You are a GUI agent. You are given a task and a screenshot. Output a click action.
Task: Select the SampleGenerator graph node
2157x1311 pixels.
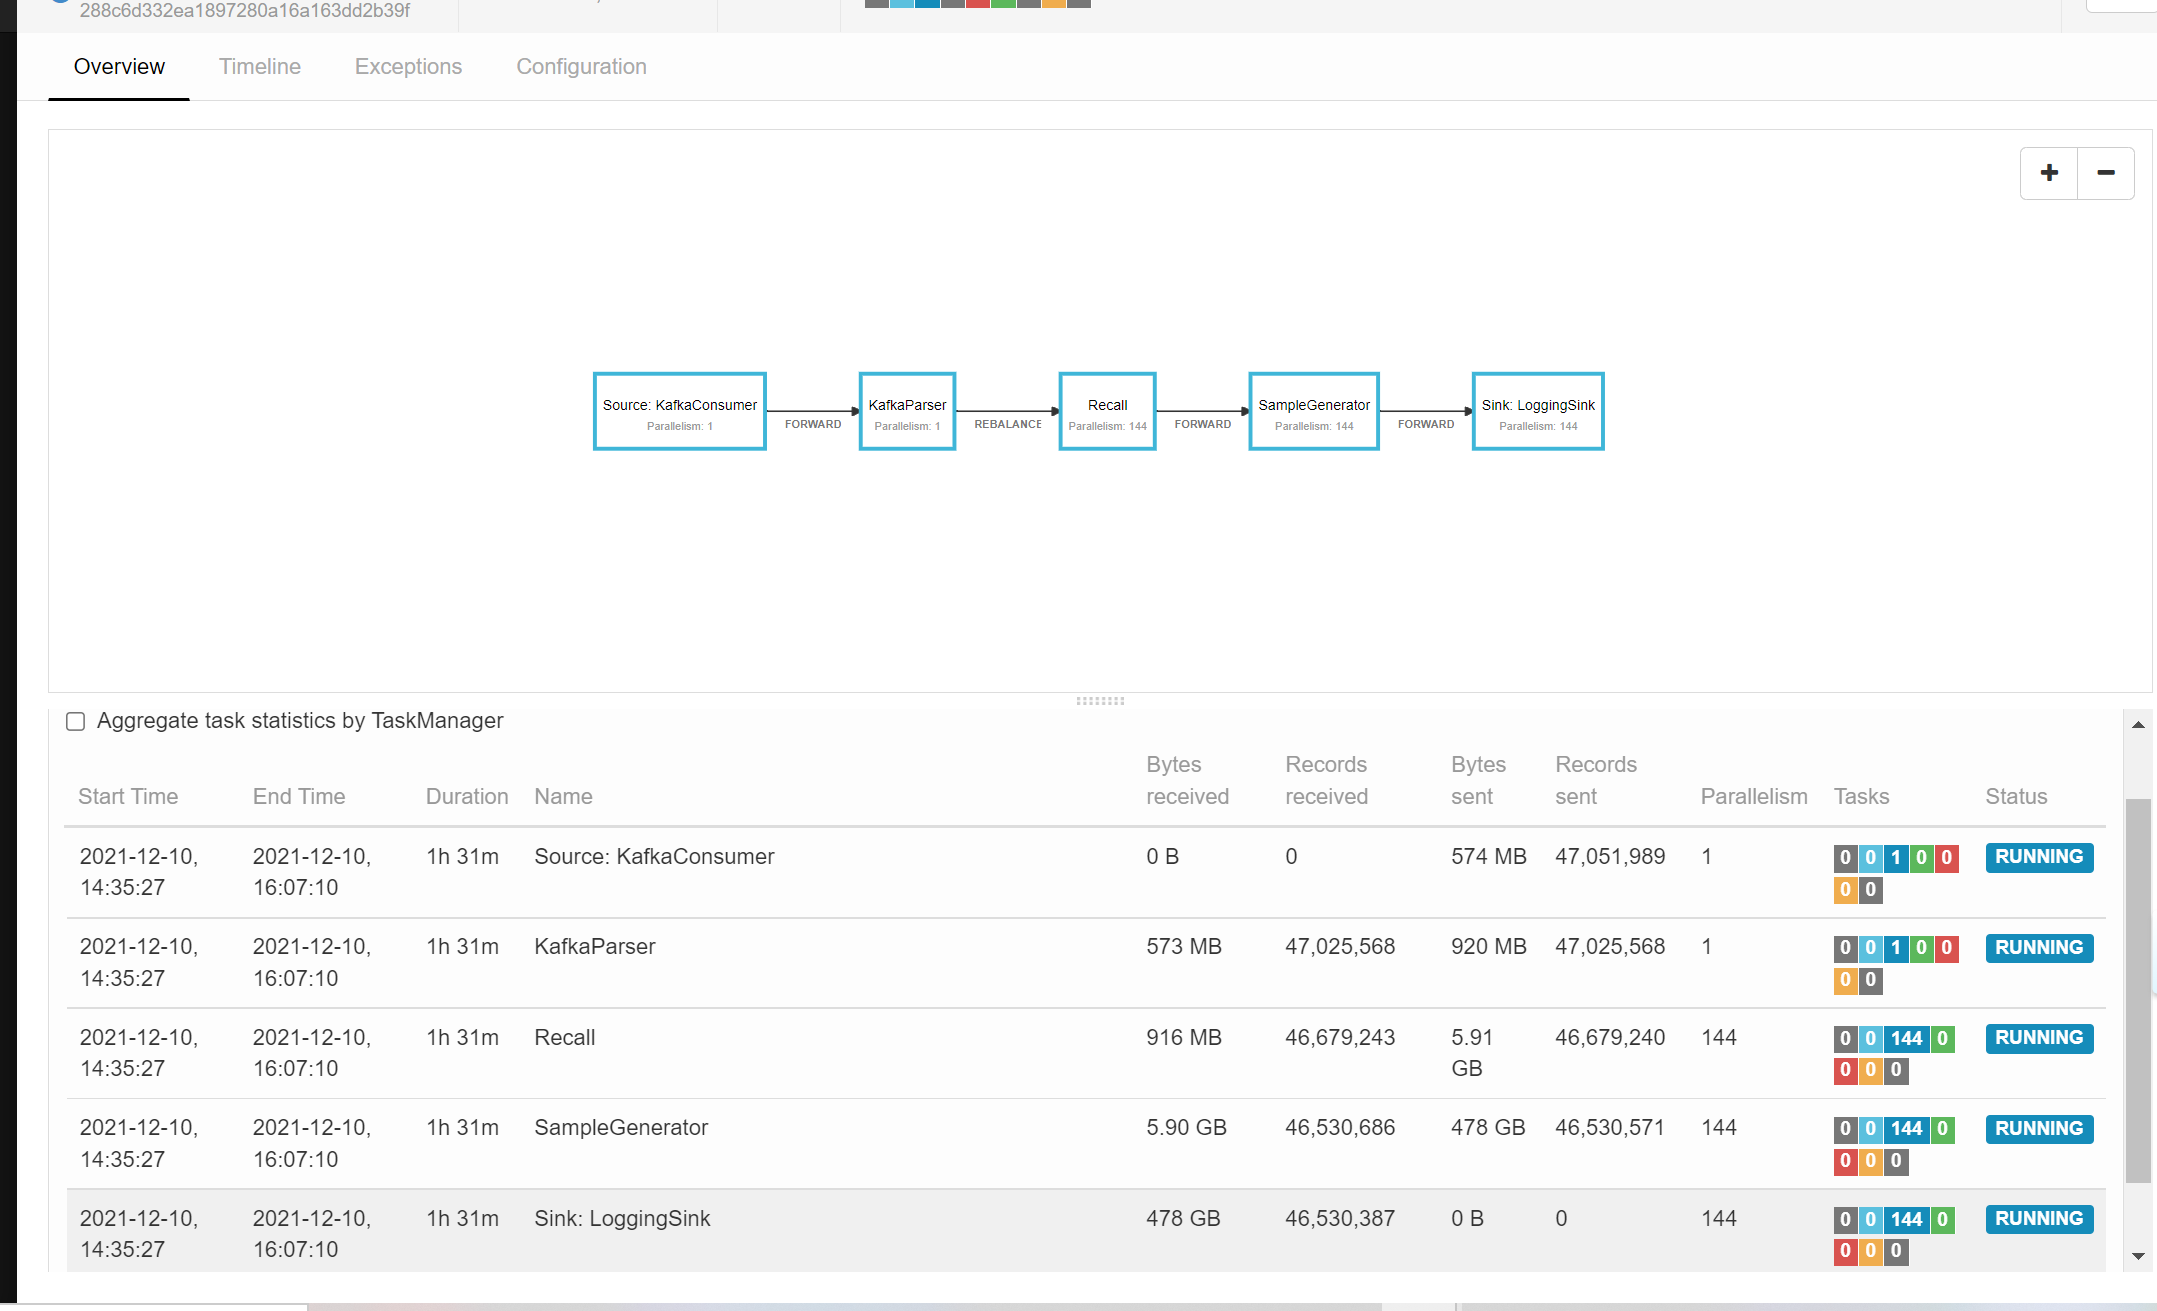tap(1313, 411)
